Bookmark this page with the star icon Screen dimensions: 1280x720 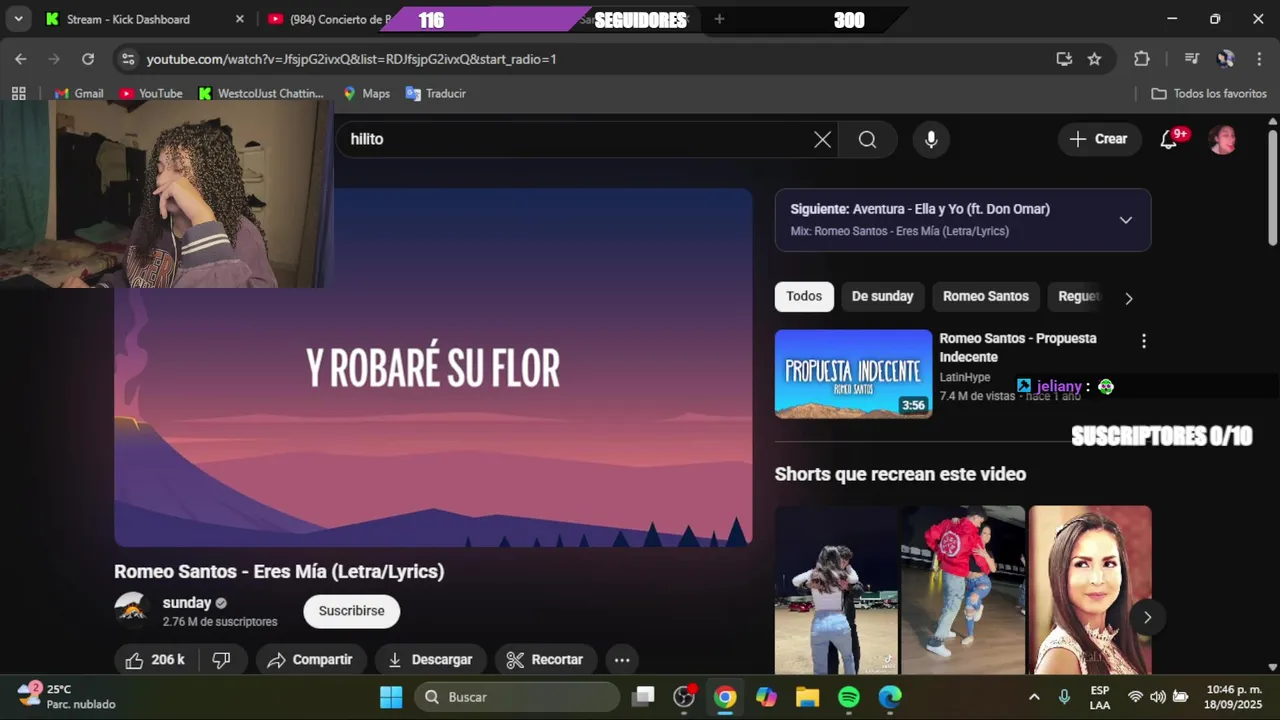pos(1094,59)
